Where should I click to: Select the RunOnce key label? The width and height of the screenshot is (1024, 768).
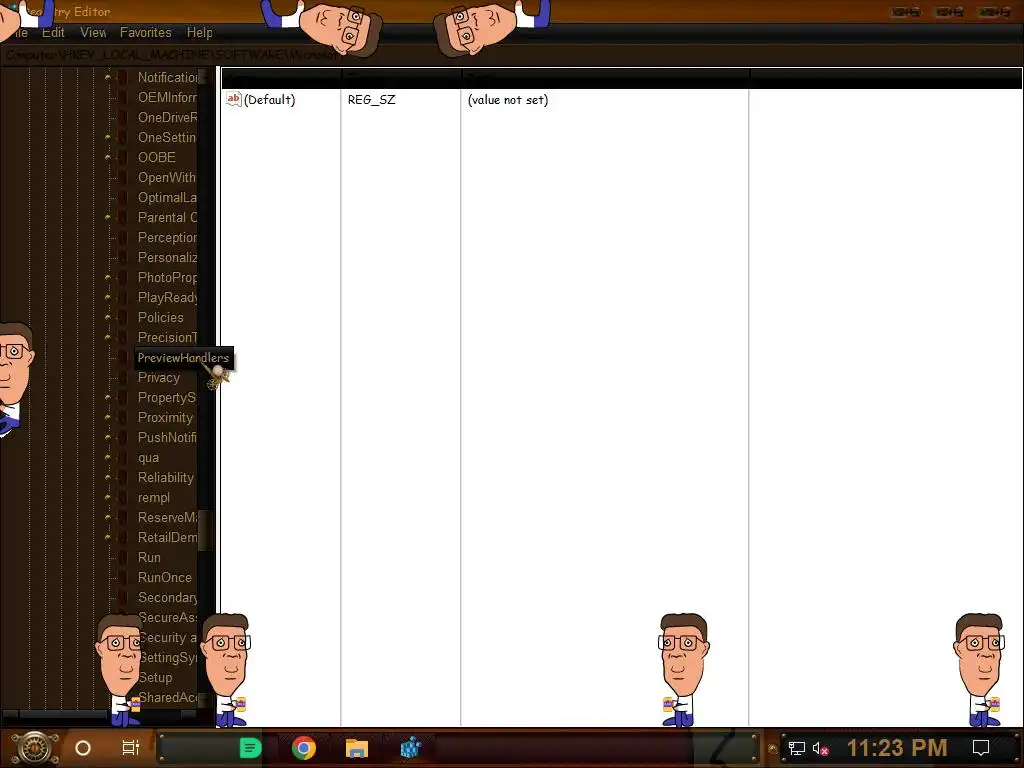pos(165,577)
